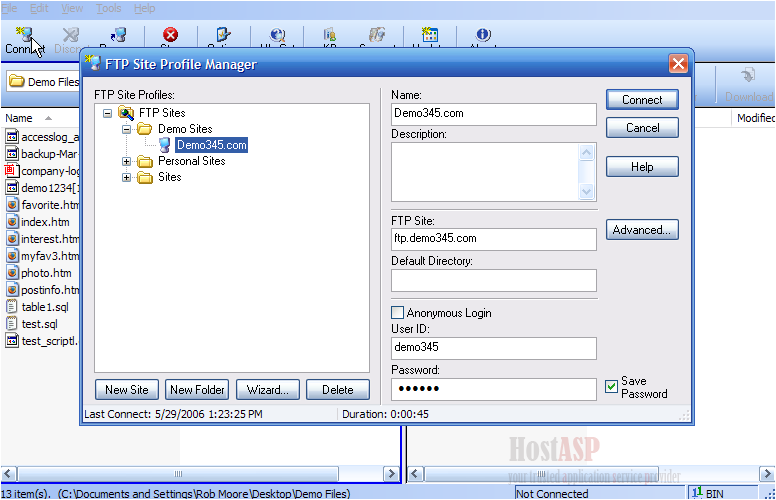This screenshot has height=500, width=776.
Task: Open the Help menu
Action: pos(145,8)
